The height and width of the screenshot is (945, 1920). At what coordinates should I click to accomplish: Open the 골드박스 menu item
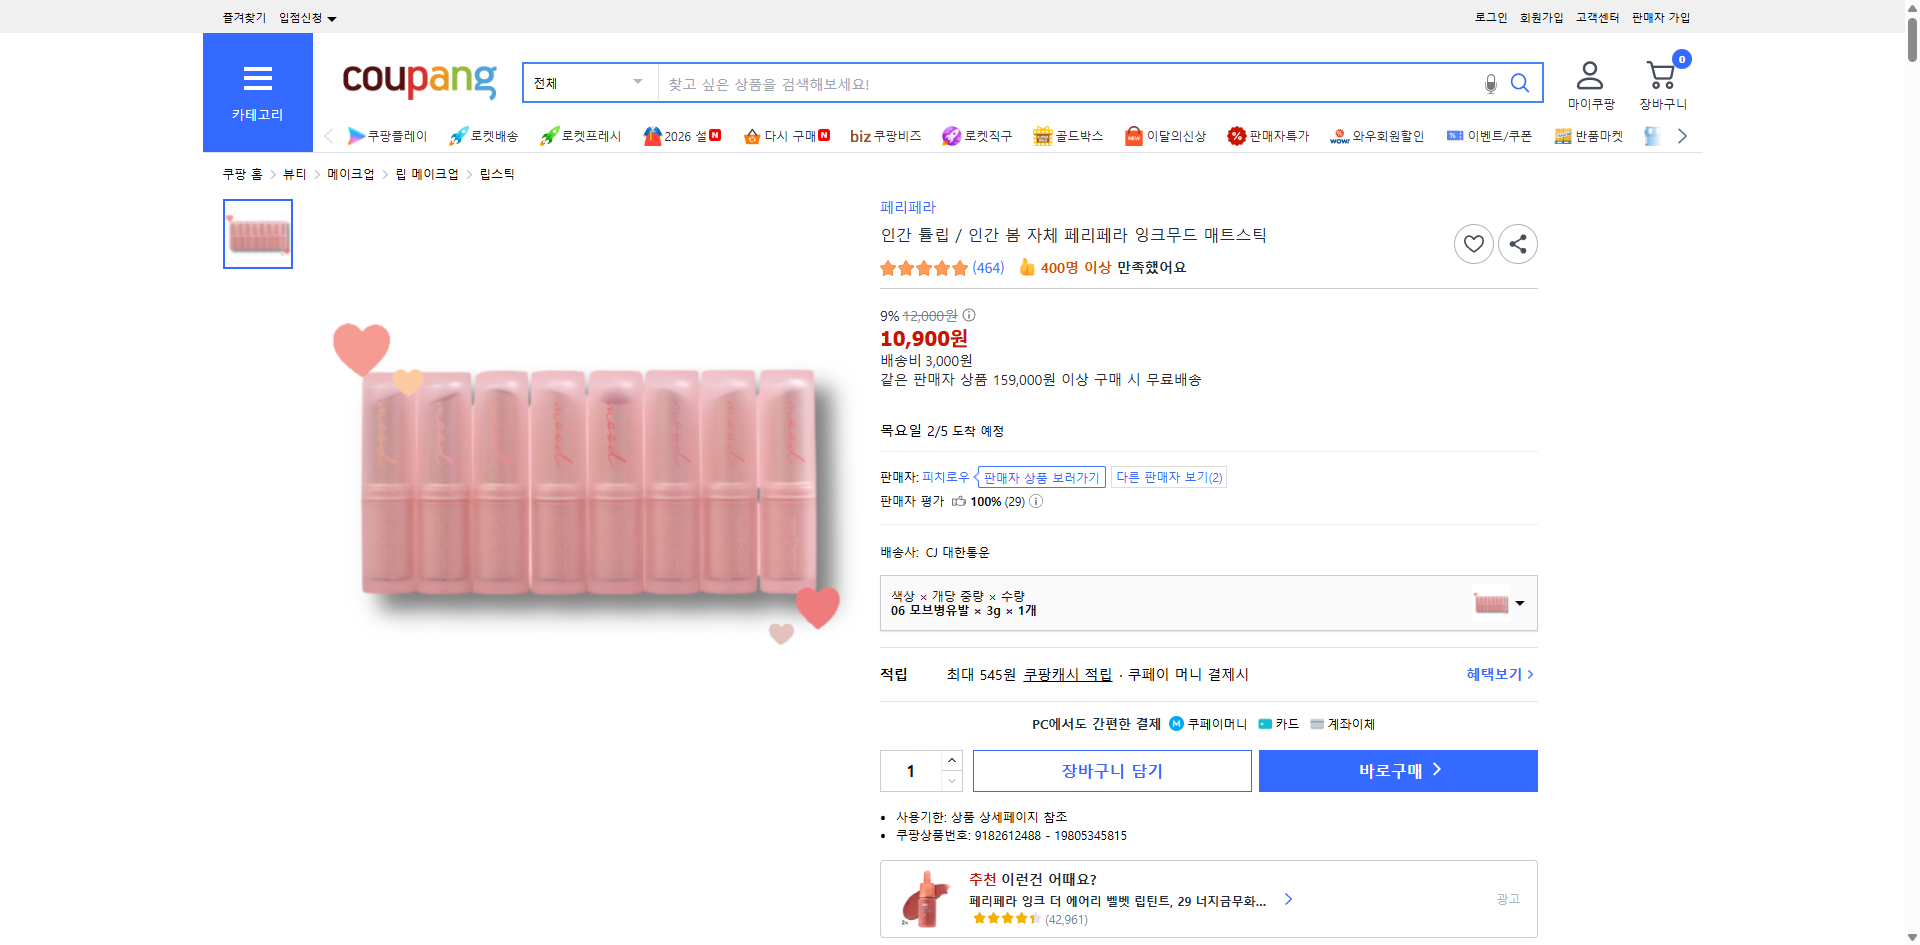click(x=1067, y=136)
